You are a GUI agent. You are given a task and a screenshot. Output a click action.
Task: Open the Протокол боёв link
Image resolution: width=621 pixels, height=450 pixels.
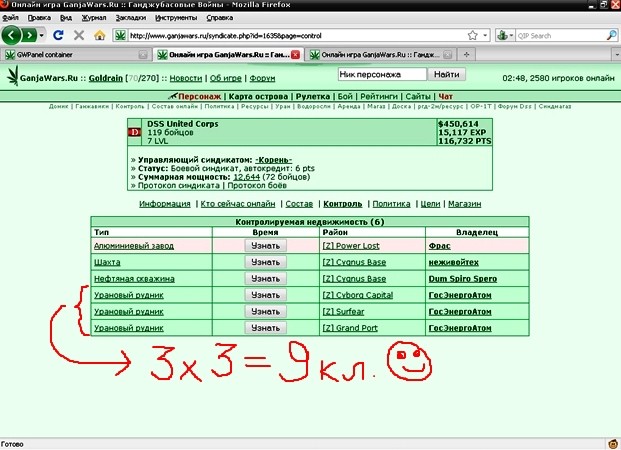pos(257,185)
